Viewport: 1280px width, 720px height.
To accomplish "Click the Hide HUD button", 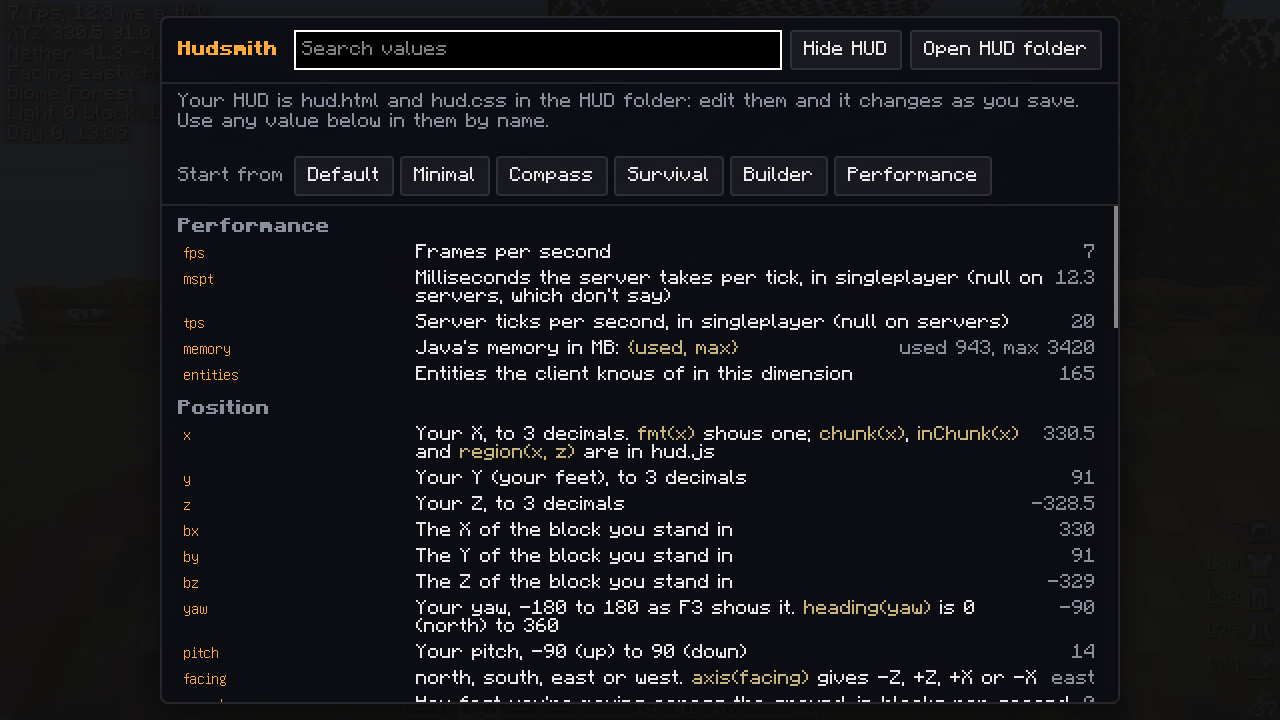I will (x=846, y=50).
